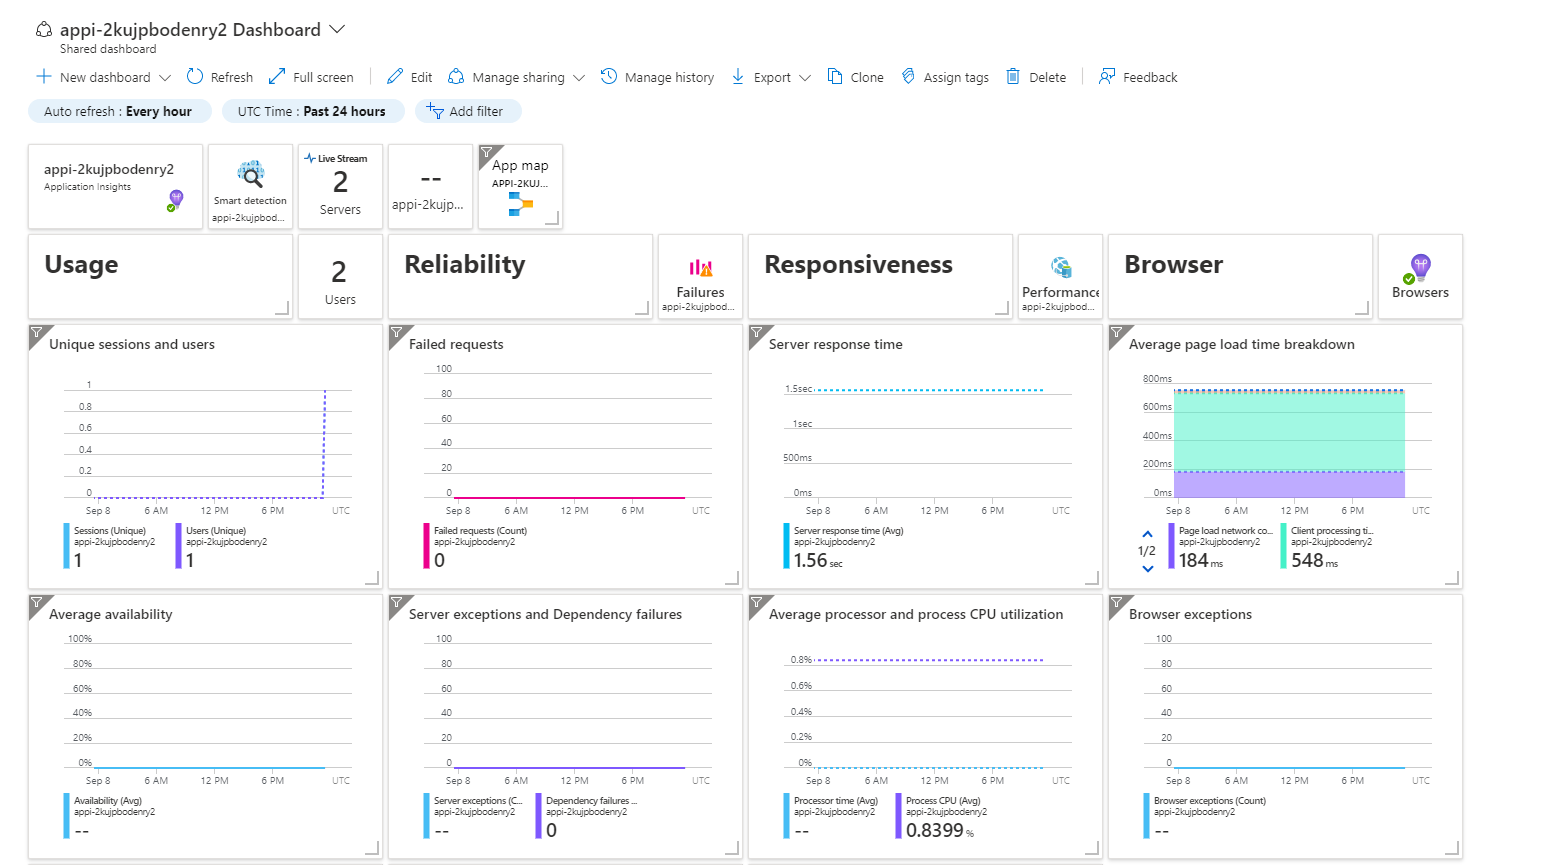The image size is (1553, 865).
Task: Click Server response time chart title
Action: coord(836,344)
